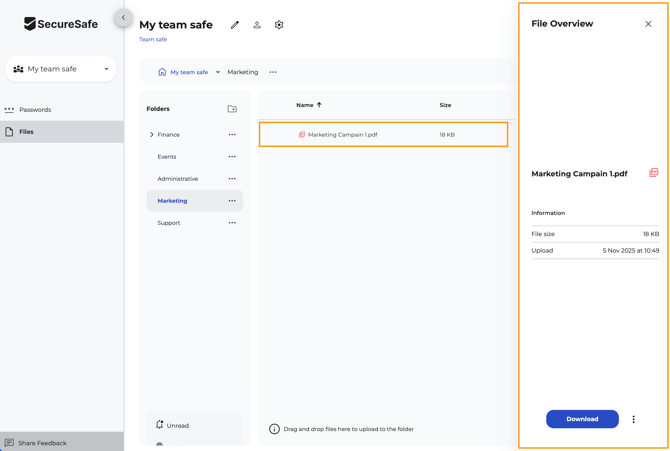Expand the Finance folder chevron
Screen dimensions: 670x451
tap(152, 134)
